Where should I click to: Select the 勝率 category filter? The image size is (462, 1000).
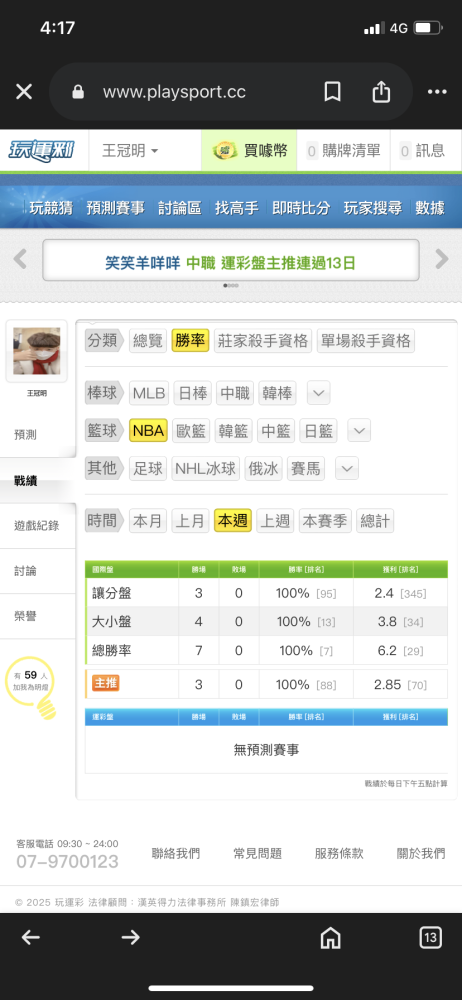pos(190,341)
